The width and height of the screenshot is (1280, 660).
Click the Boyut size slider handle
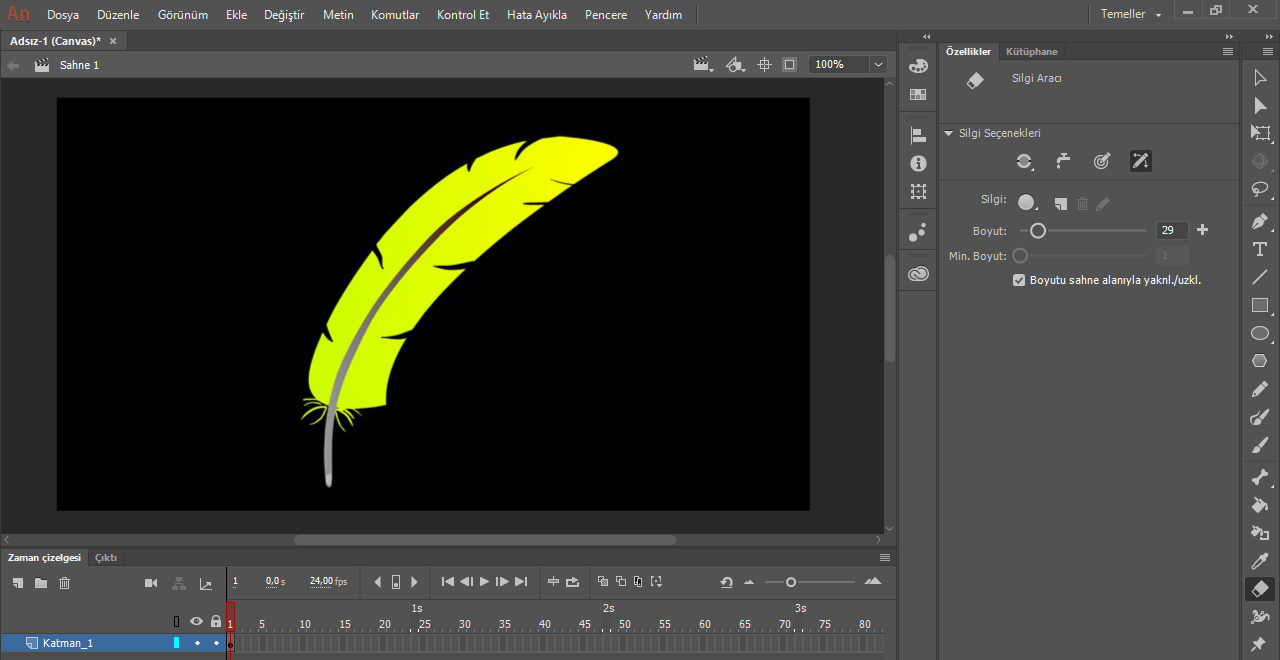click(1038, 231)
